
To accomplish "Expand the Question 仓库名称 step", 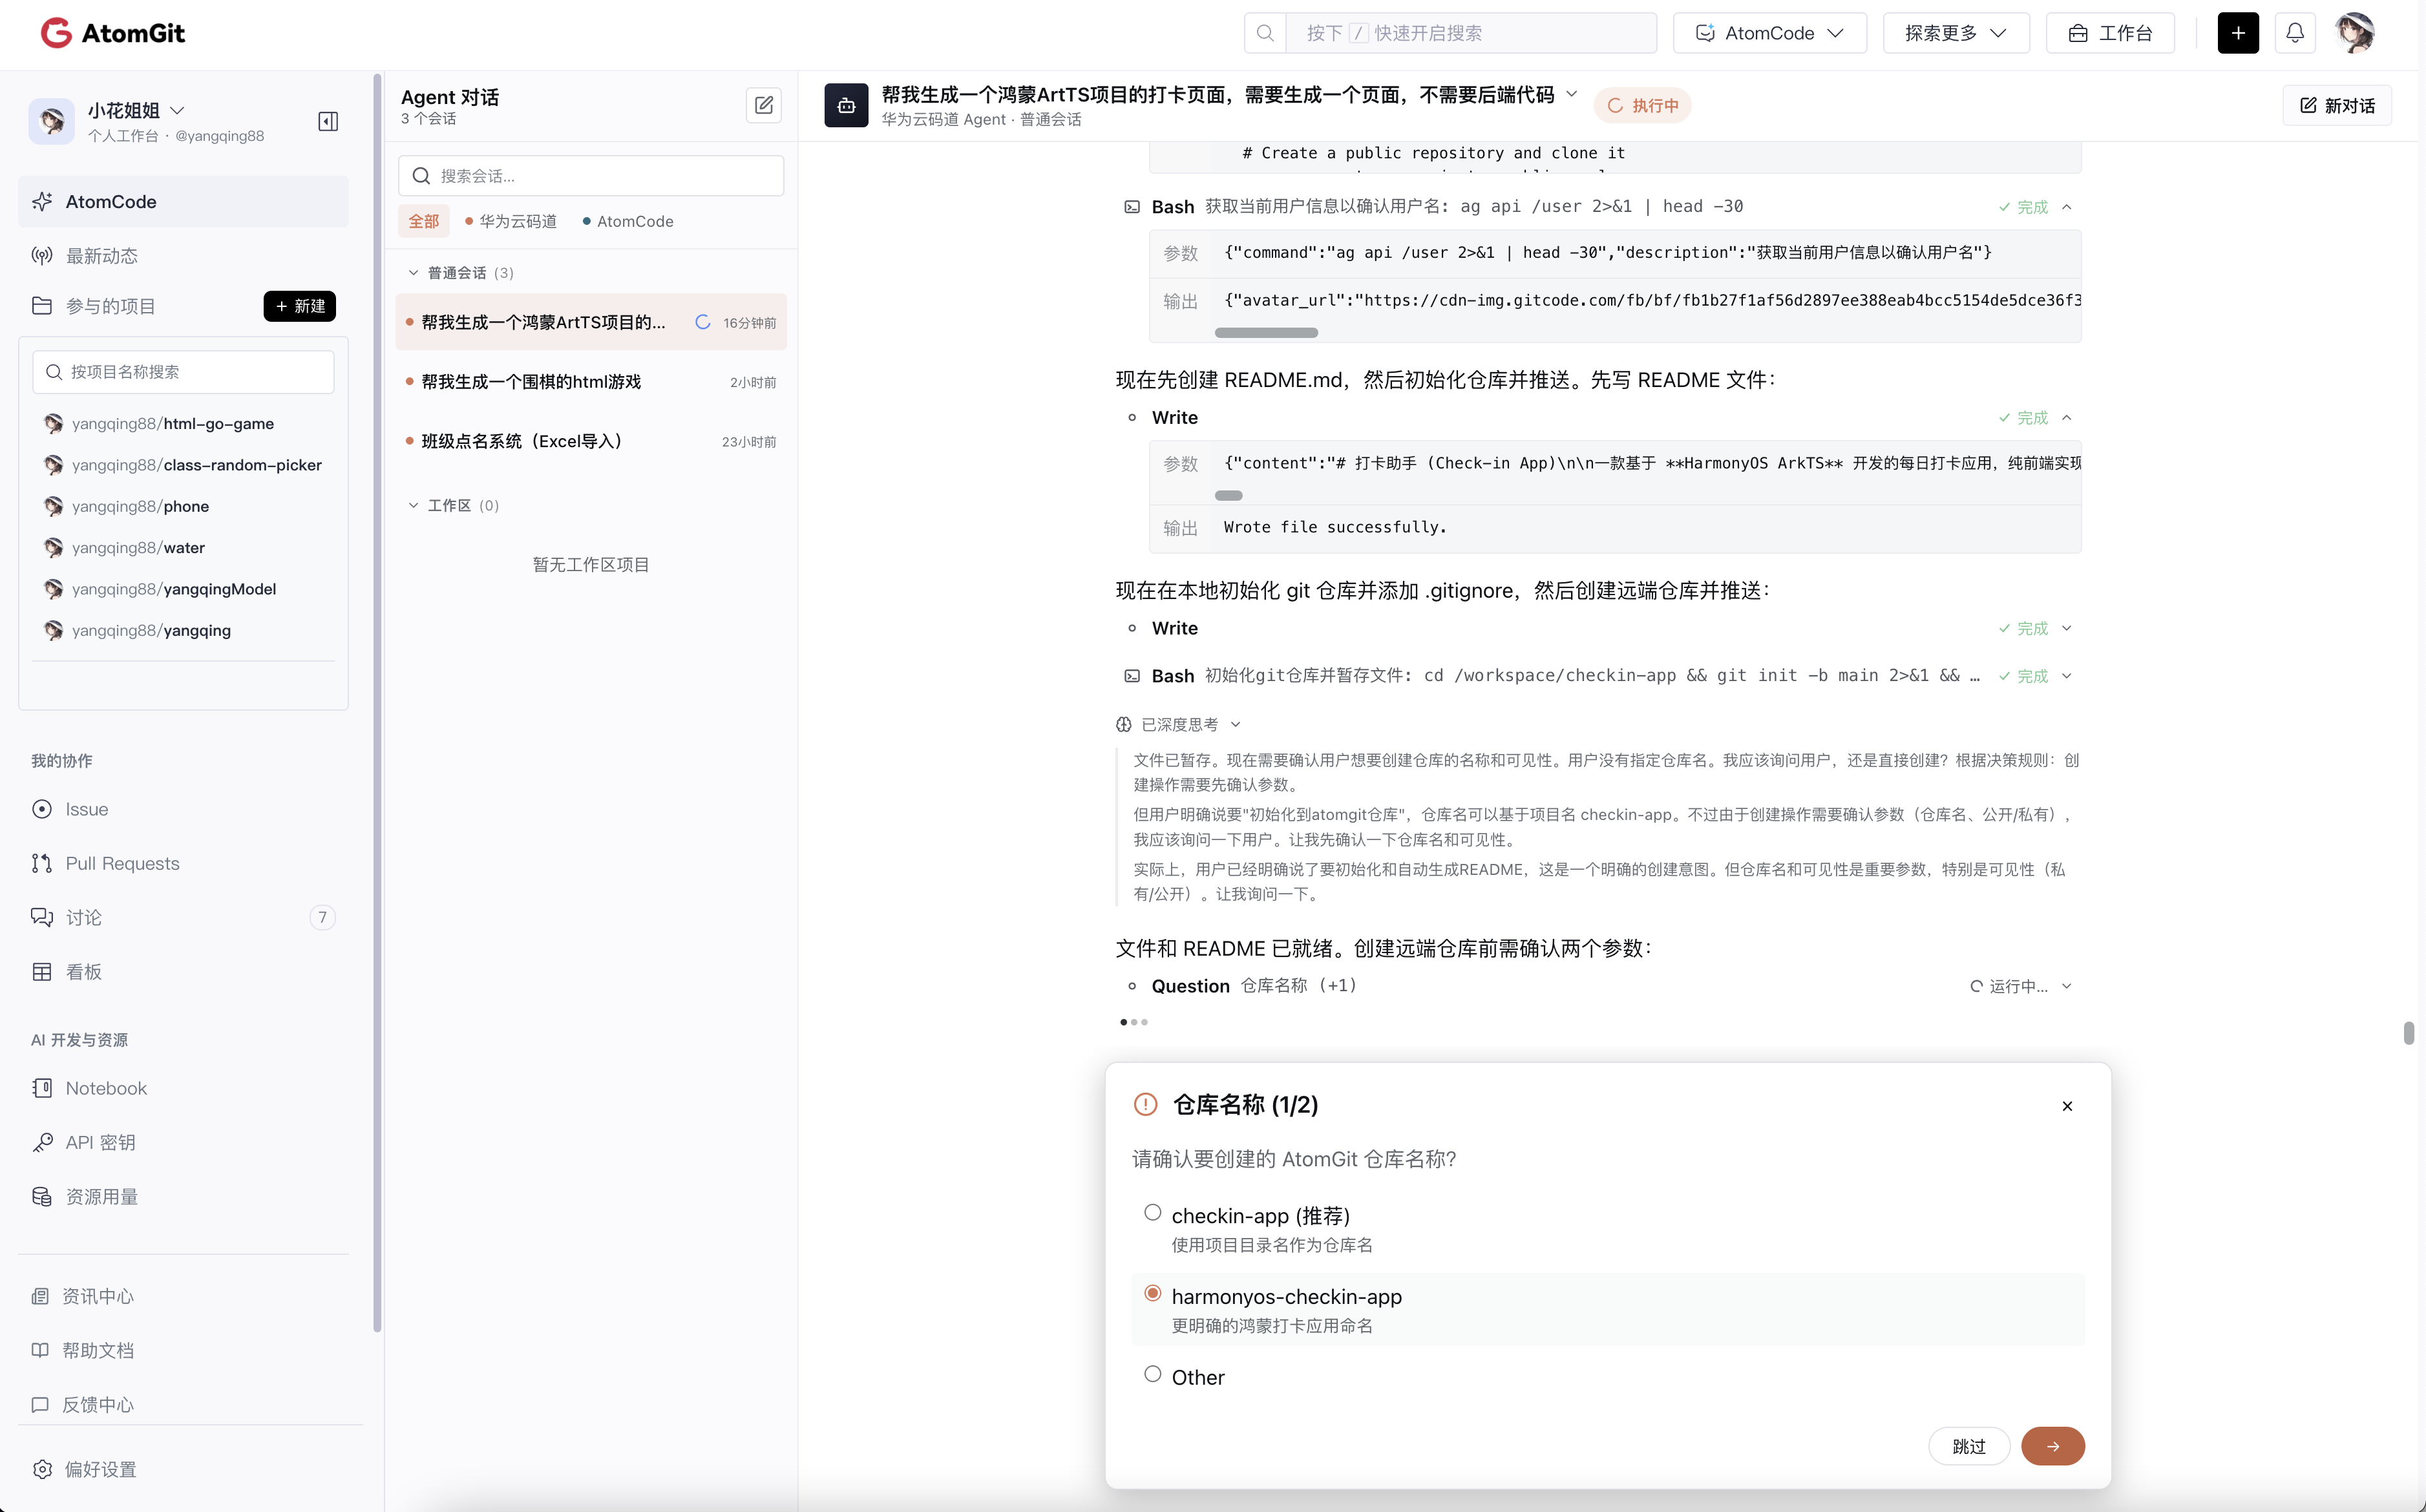I will (2067, 986).
